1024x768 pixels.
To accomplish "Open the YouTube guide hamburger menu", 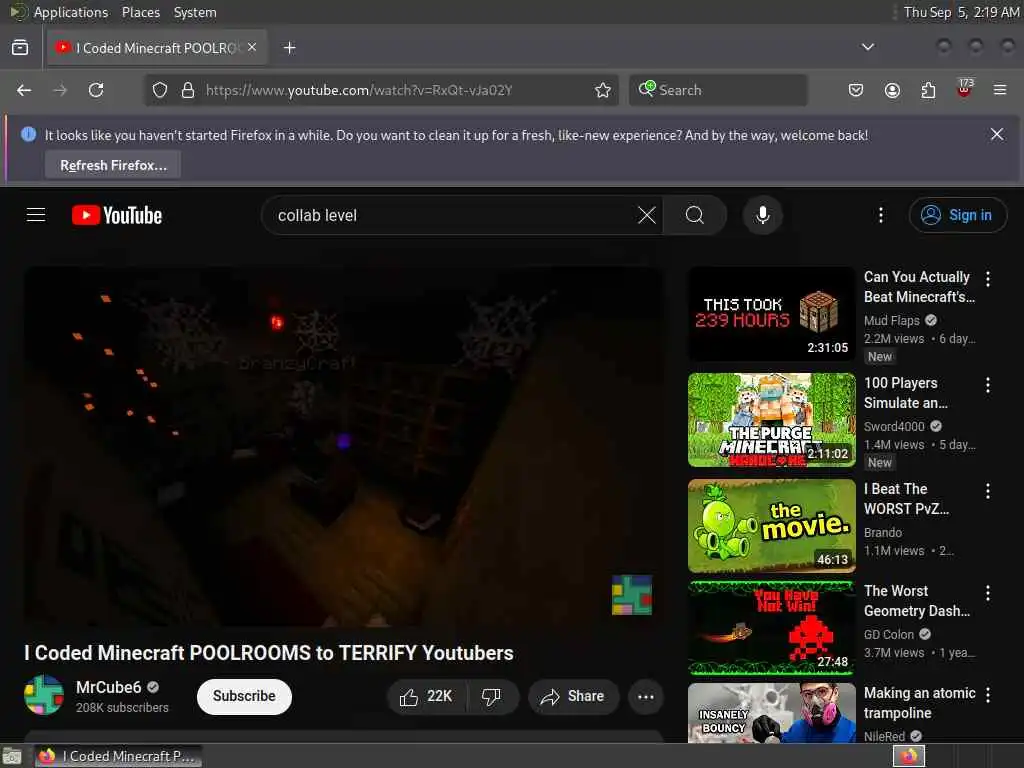I will (36, 215).
